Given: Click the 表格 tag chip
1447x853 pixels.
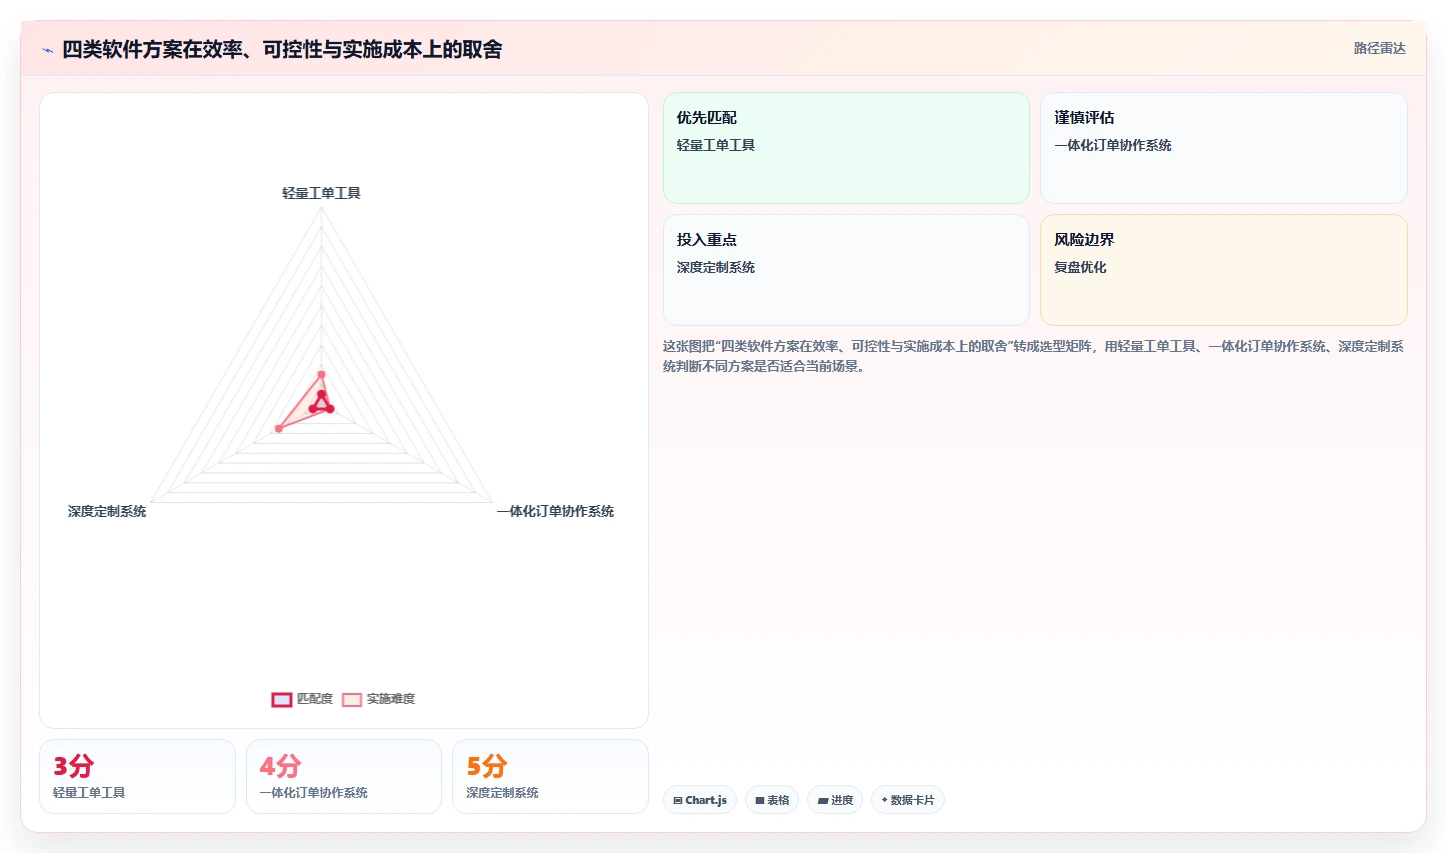Looking at the screenshot, I should click(772, 800).
